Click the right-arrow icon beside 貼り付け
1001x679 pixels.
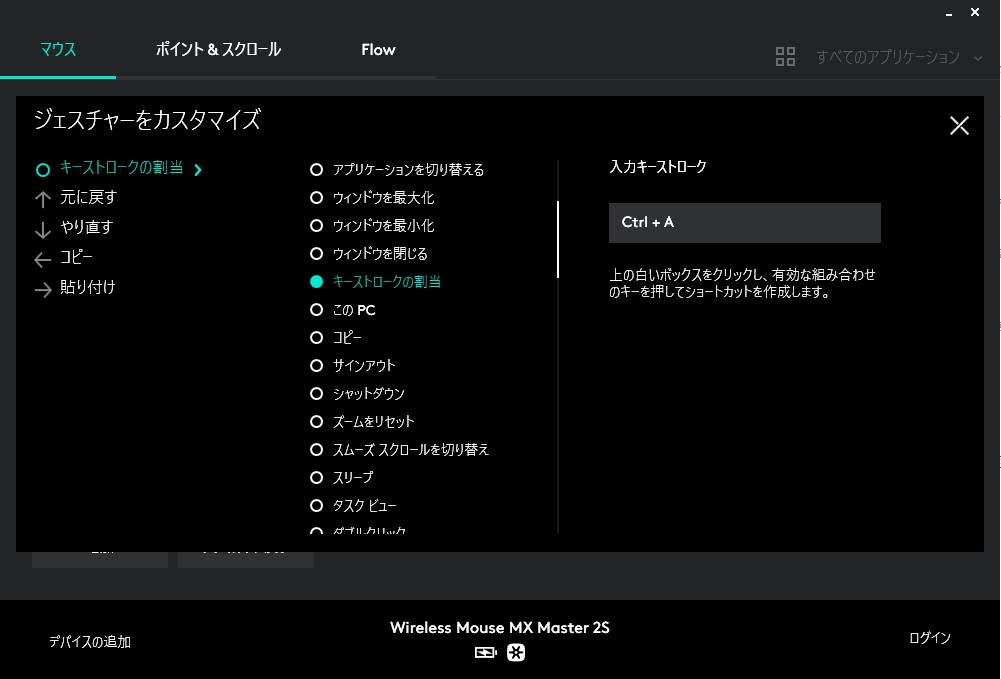click(43, 288)
